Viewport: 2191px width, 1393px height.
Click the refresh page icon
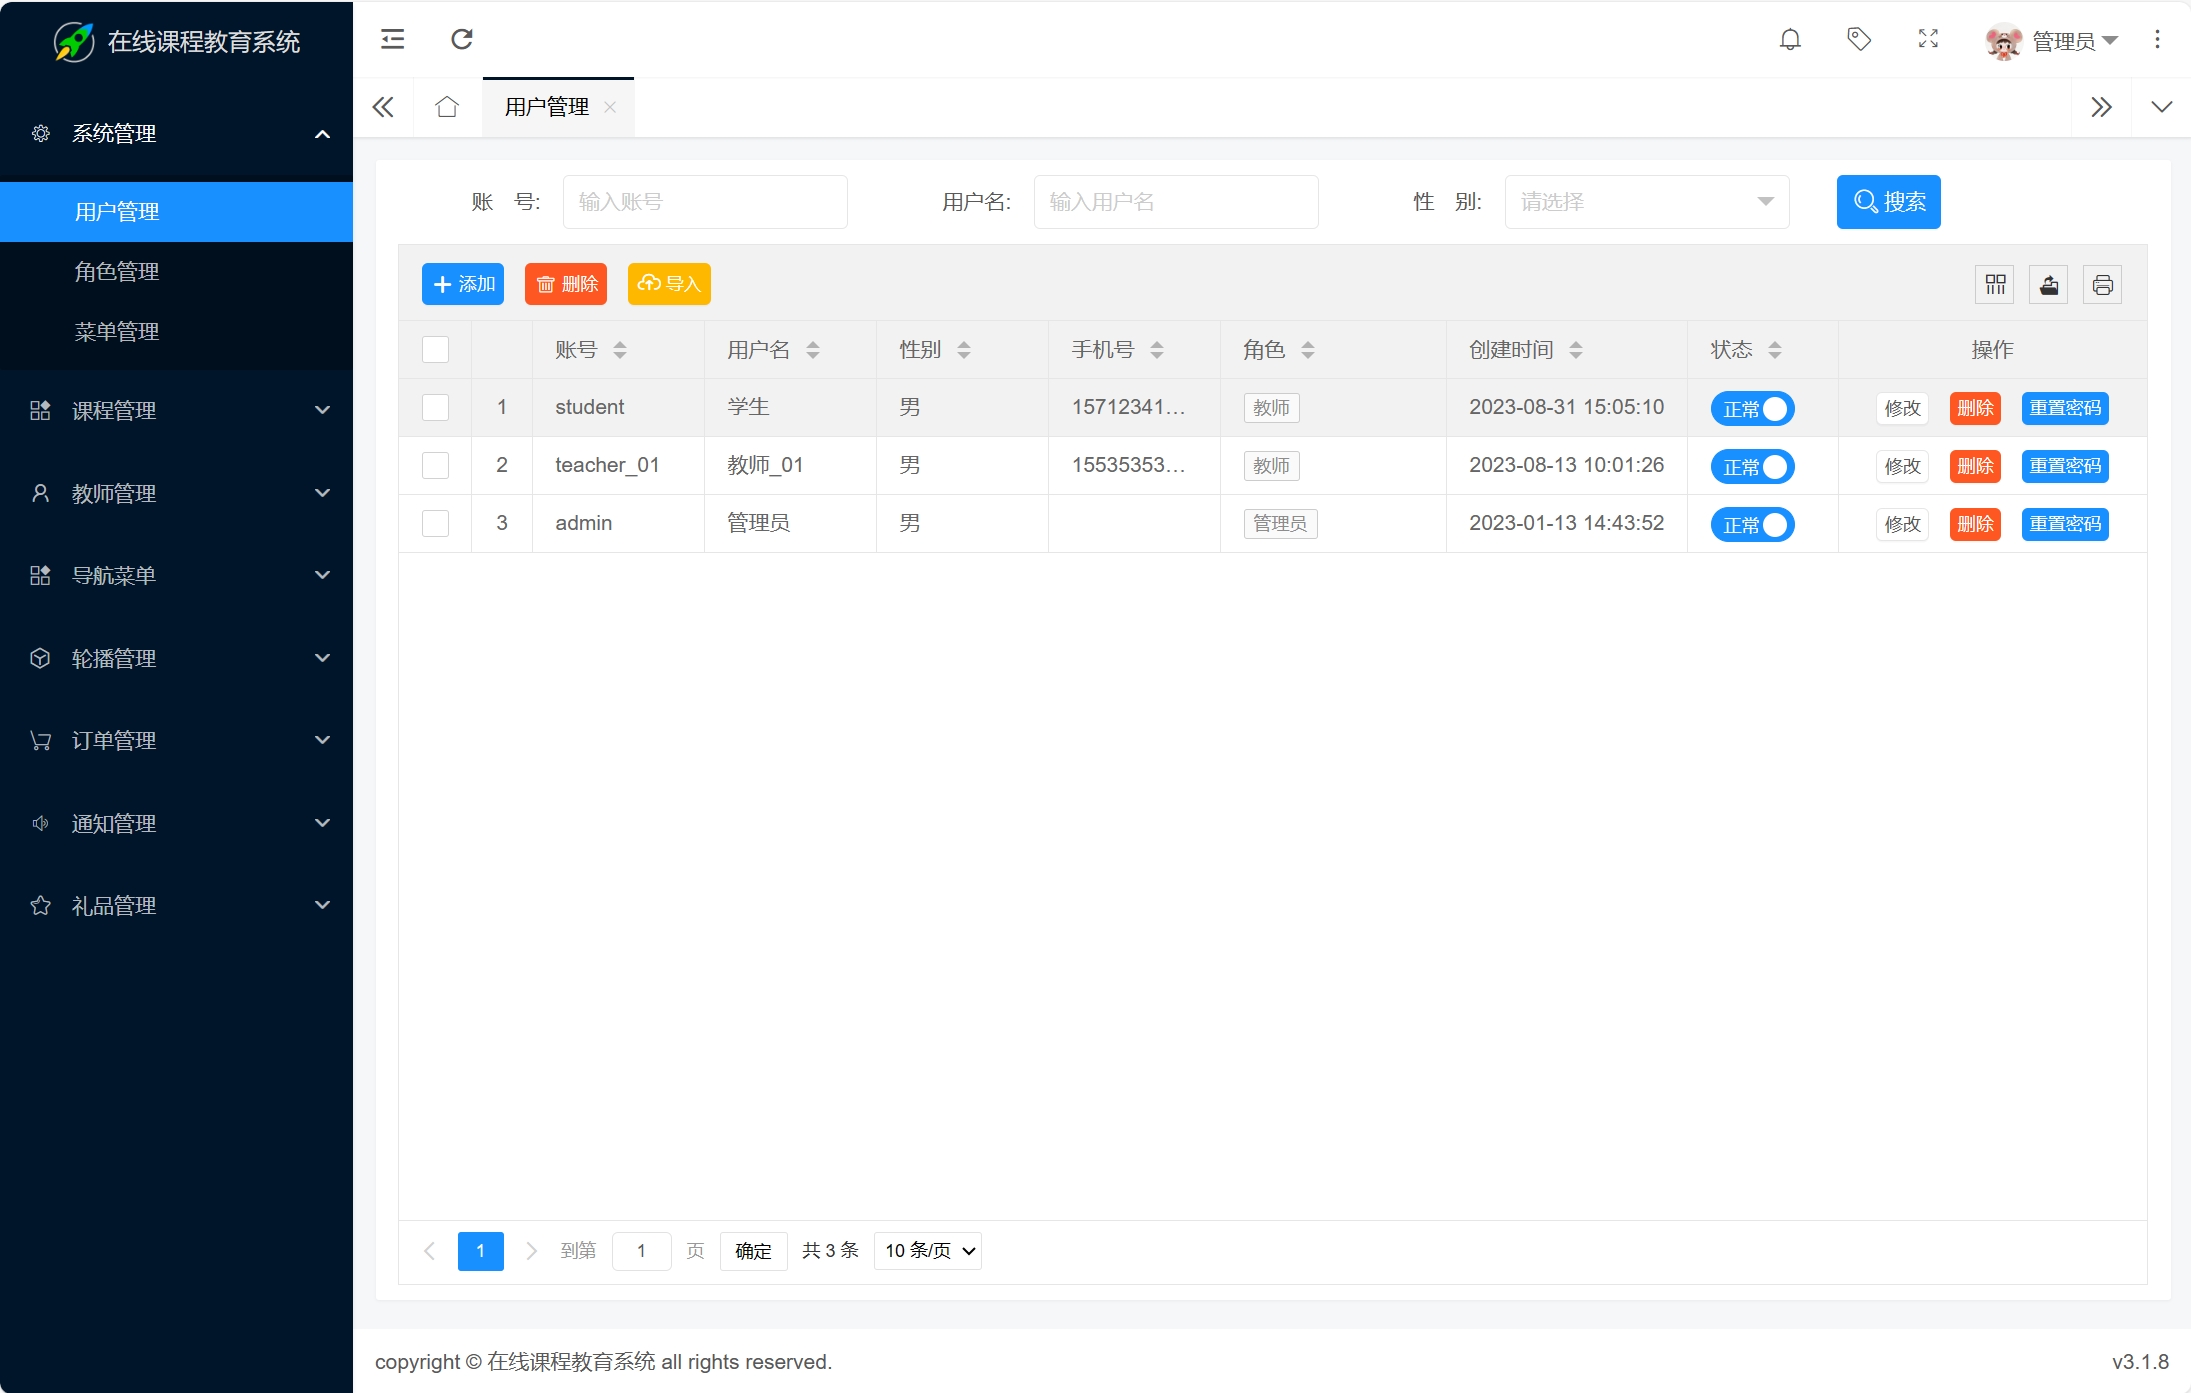click(461, 40)
